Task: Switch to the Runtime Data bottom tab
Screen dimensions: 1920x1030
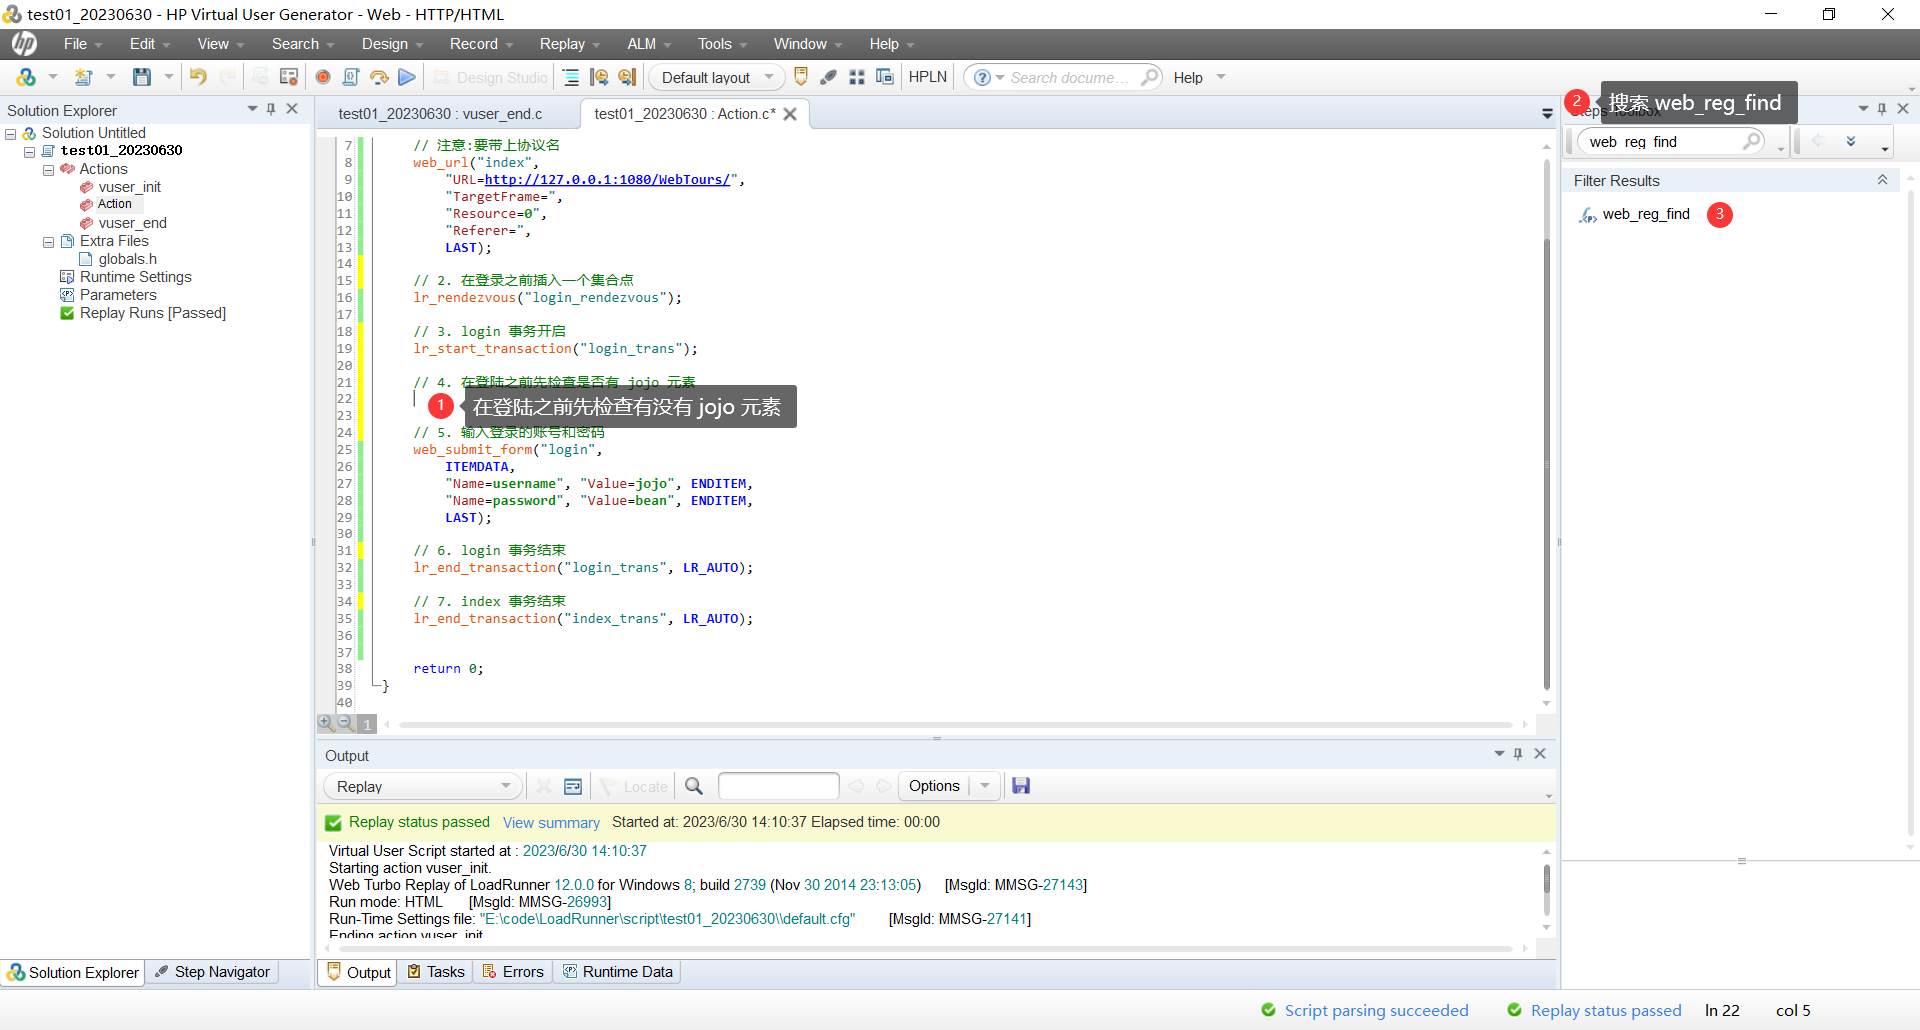Action: pos(618,972)
